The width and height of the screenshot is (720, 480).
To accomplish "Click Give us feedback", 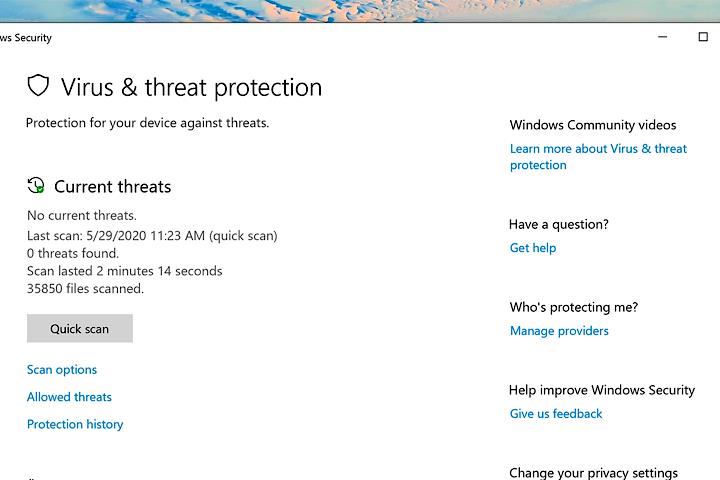I will pyautogui.click(x=556, y=414).
